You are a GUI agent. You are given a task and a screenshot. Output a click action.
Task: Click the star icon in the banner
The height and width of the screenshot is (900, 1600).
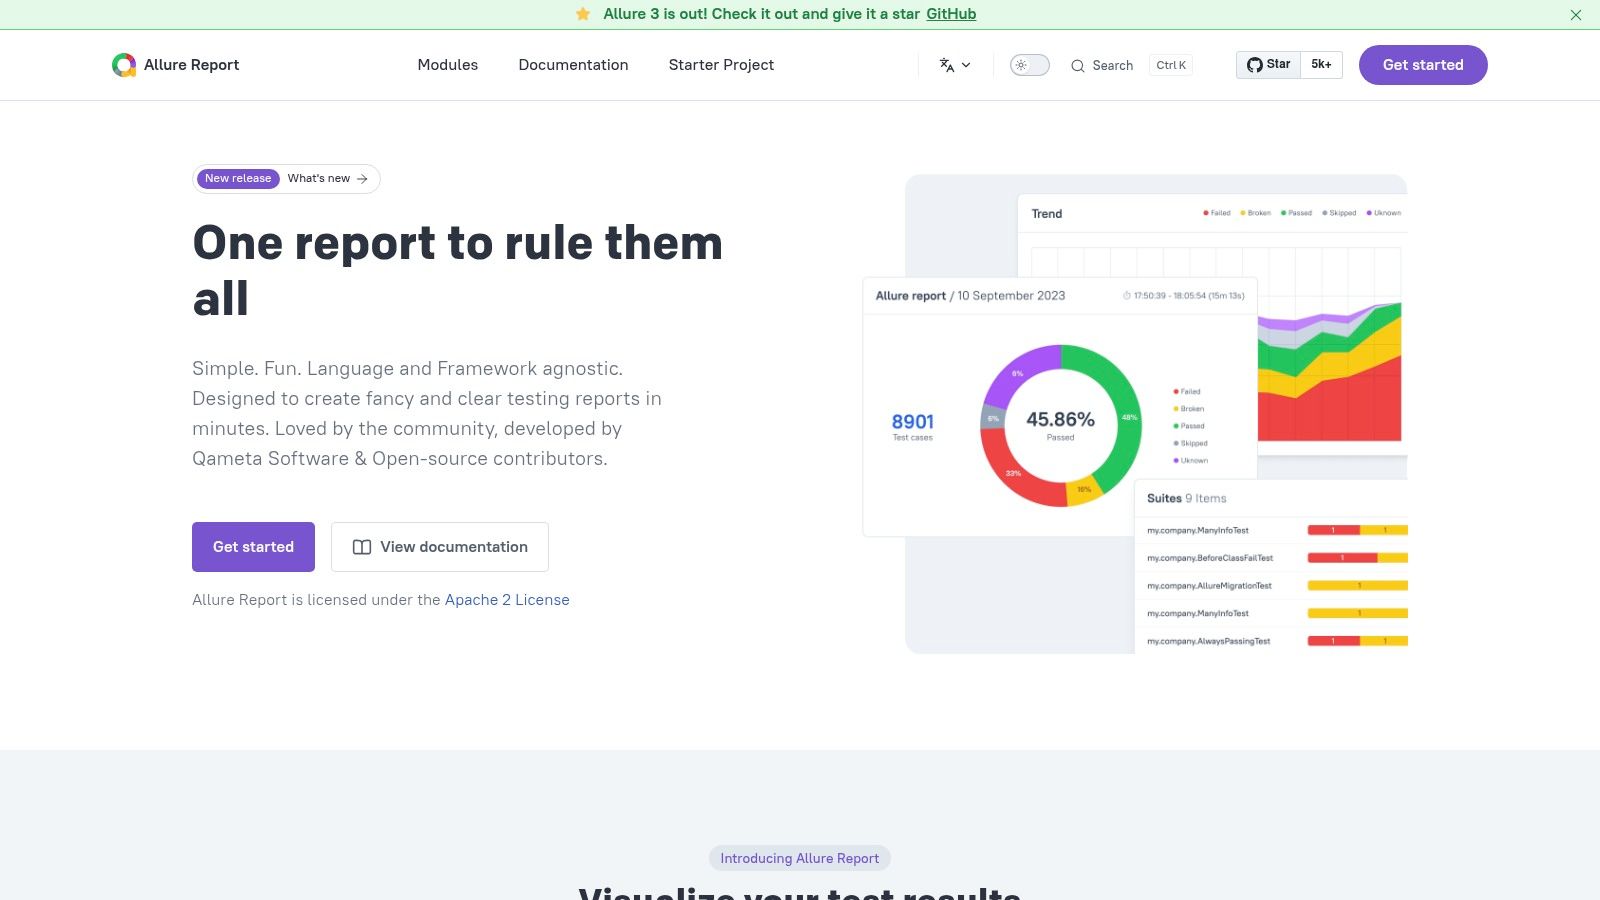[x=583, y=14]
